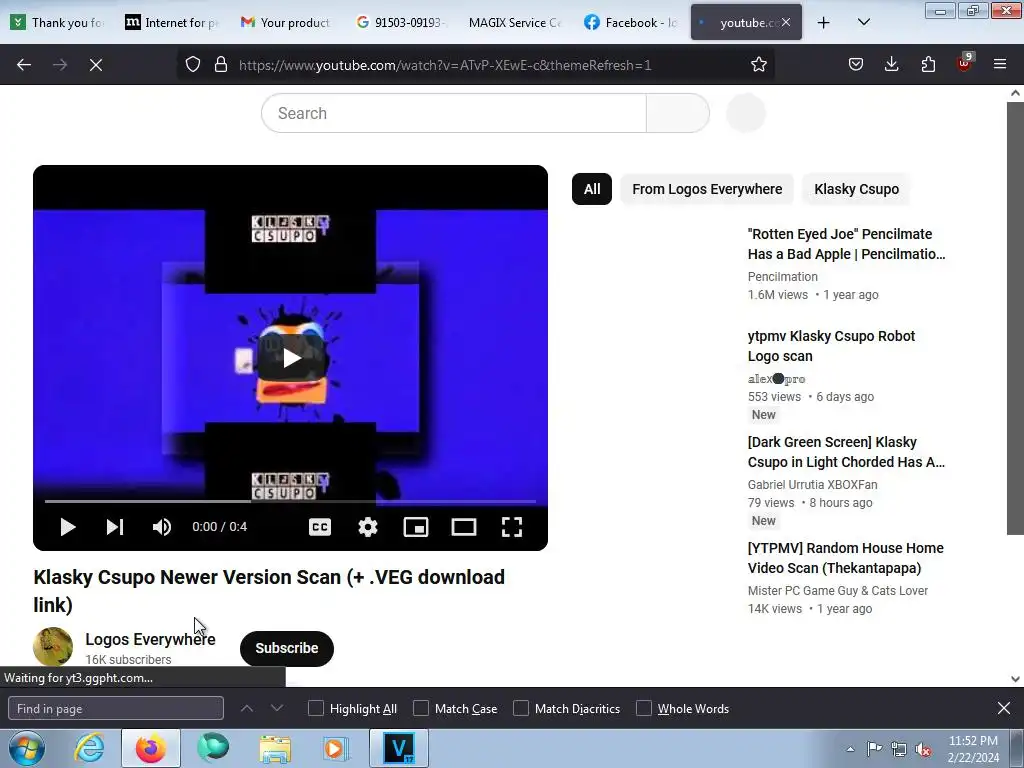Screen dimensions: 1024x768
Task: Open tracking protection shield icon
Action: tap(193, 65)
